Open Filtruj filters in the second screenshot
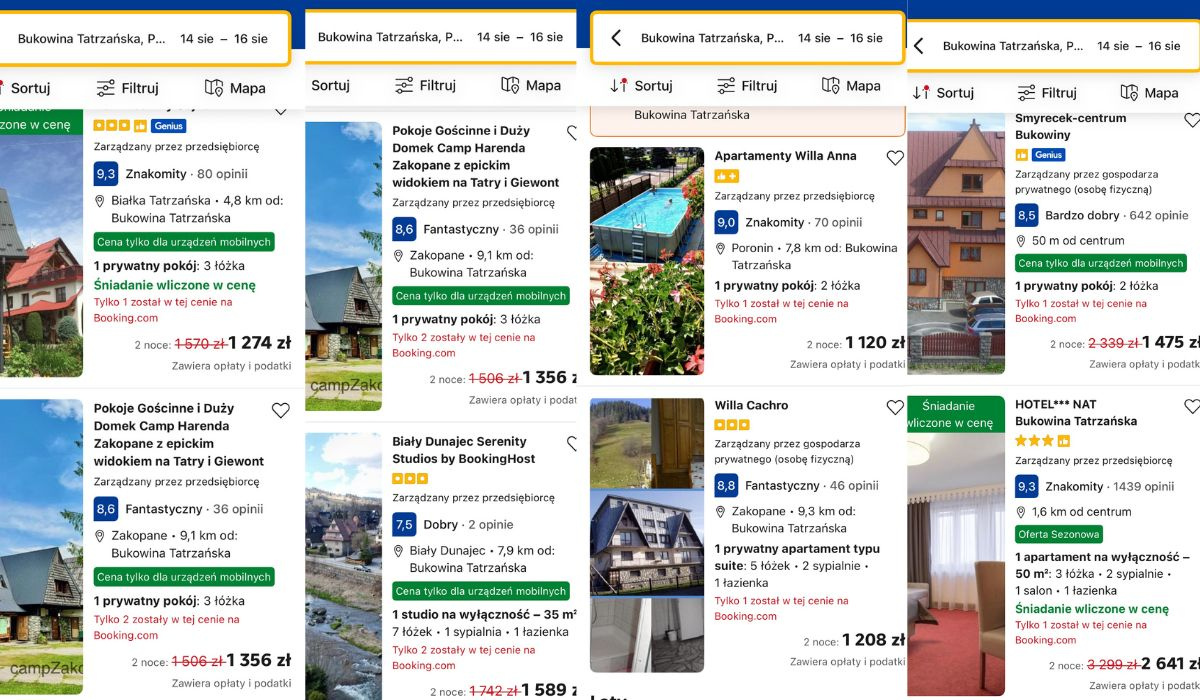1200x700 pixels. tap(425, 85)
